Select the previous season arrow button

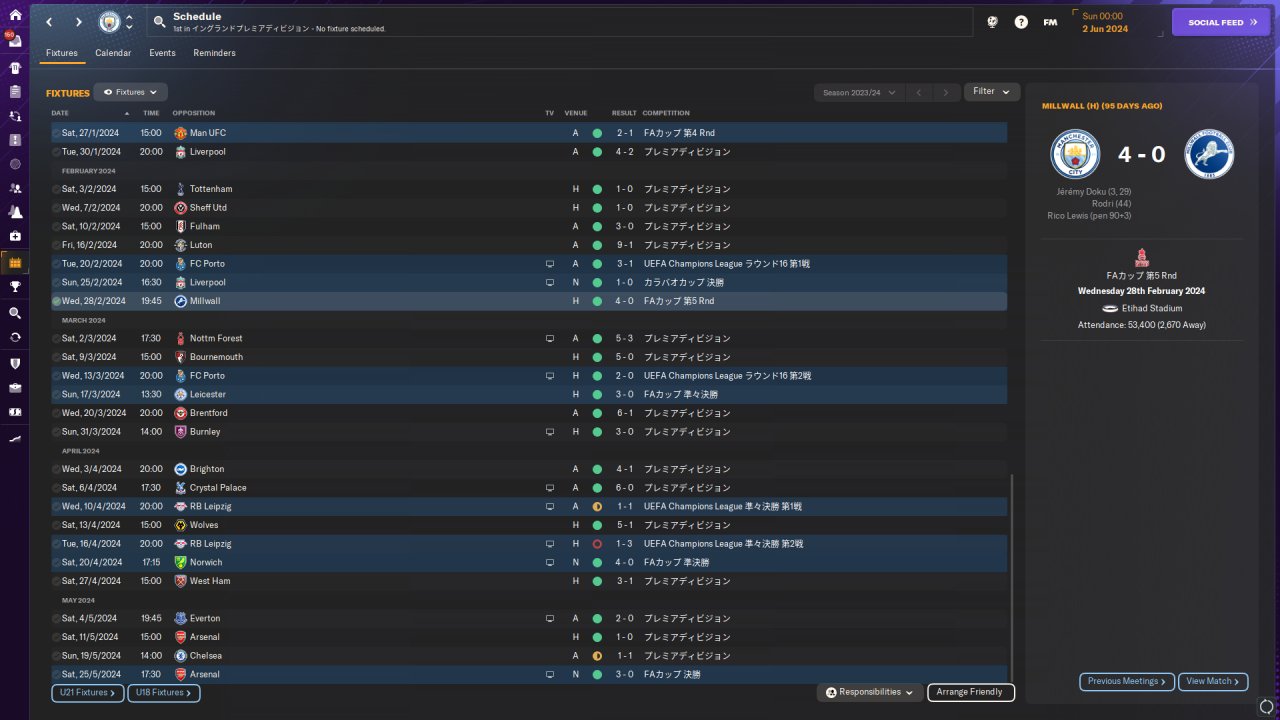919,93
